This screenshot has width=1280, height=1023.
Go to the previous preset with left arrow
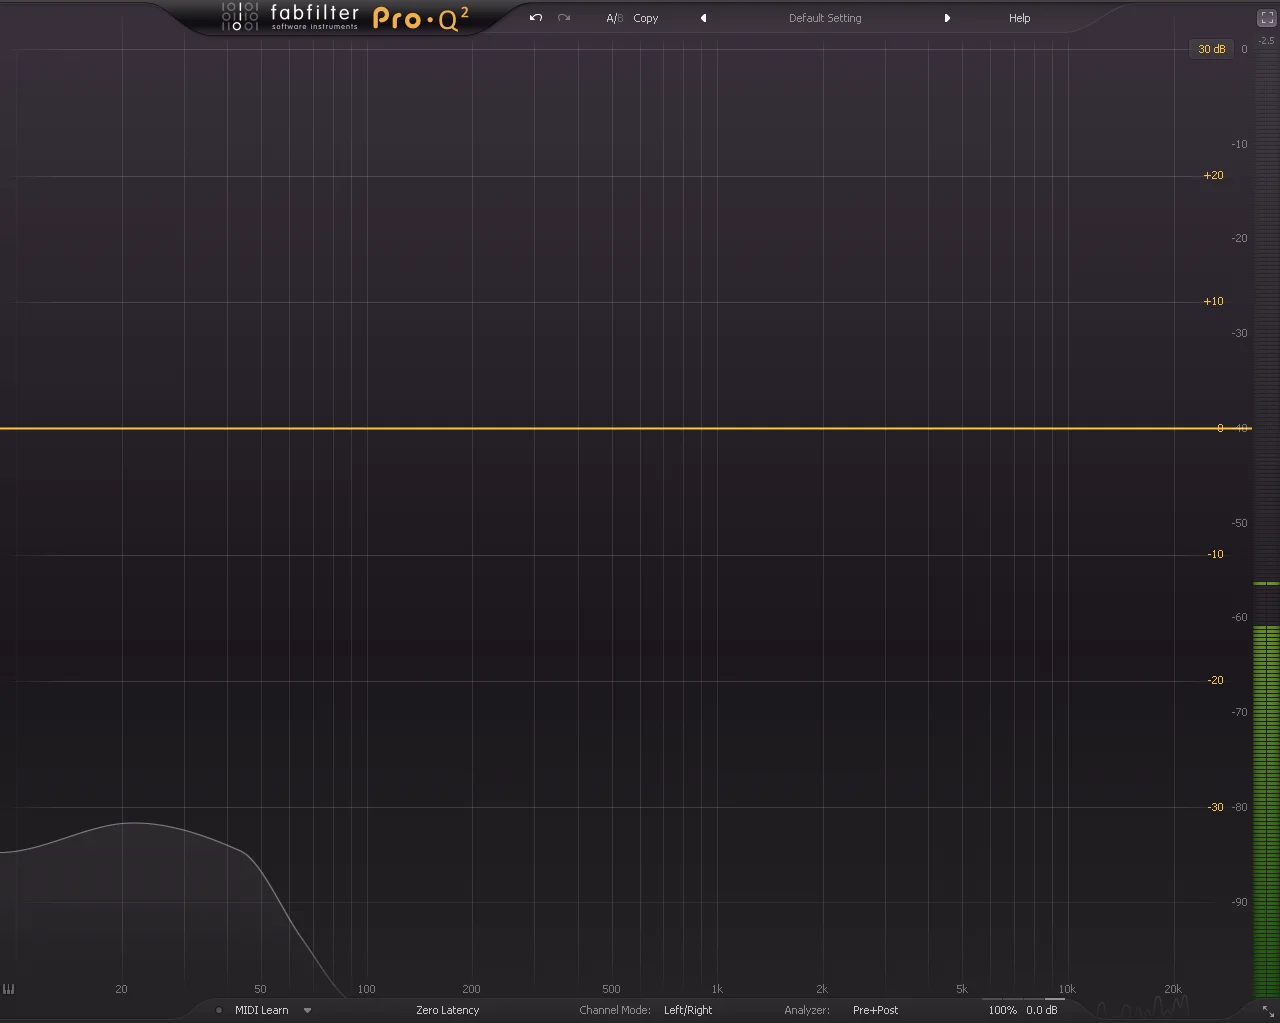[x=703, y=18]
